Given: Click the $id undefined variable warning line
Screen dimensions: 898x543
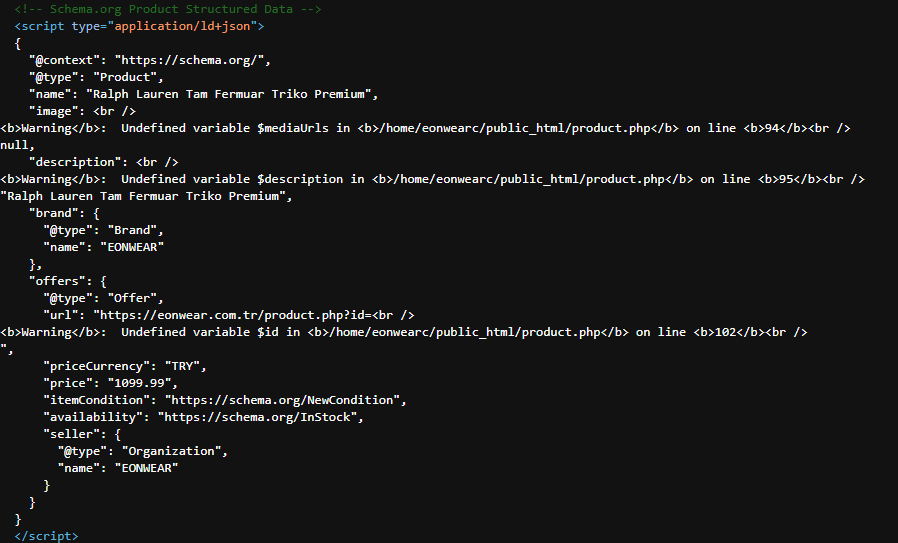Looking at the screenshot, I should click(x=404, y=332).
